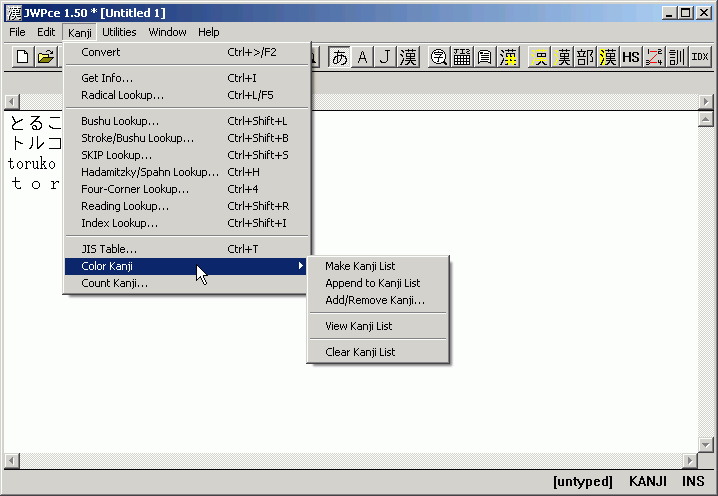
Task: Choose Clear Kanji List
Action: click(378, 352)
